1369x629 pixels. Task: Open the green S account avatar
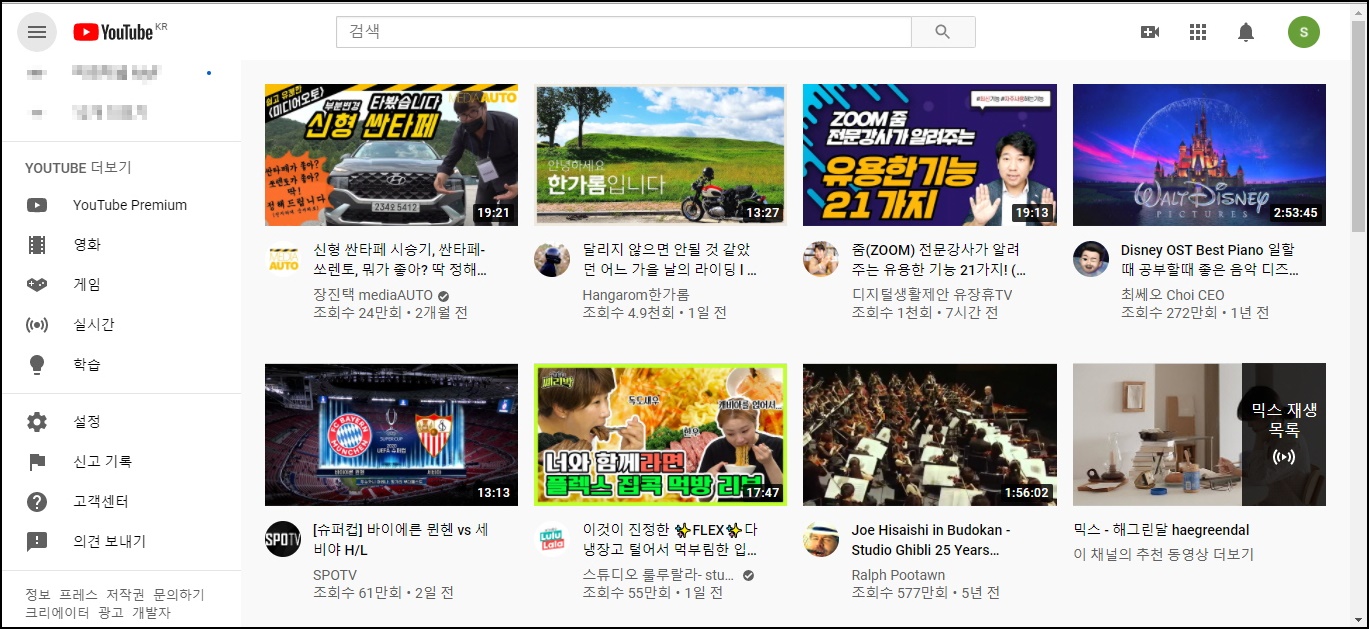tap(1304, 32)
